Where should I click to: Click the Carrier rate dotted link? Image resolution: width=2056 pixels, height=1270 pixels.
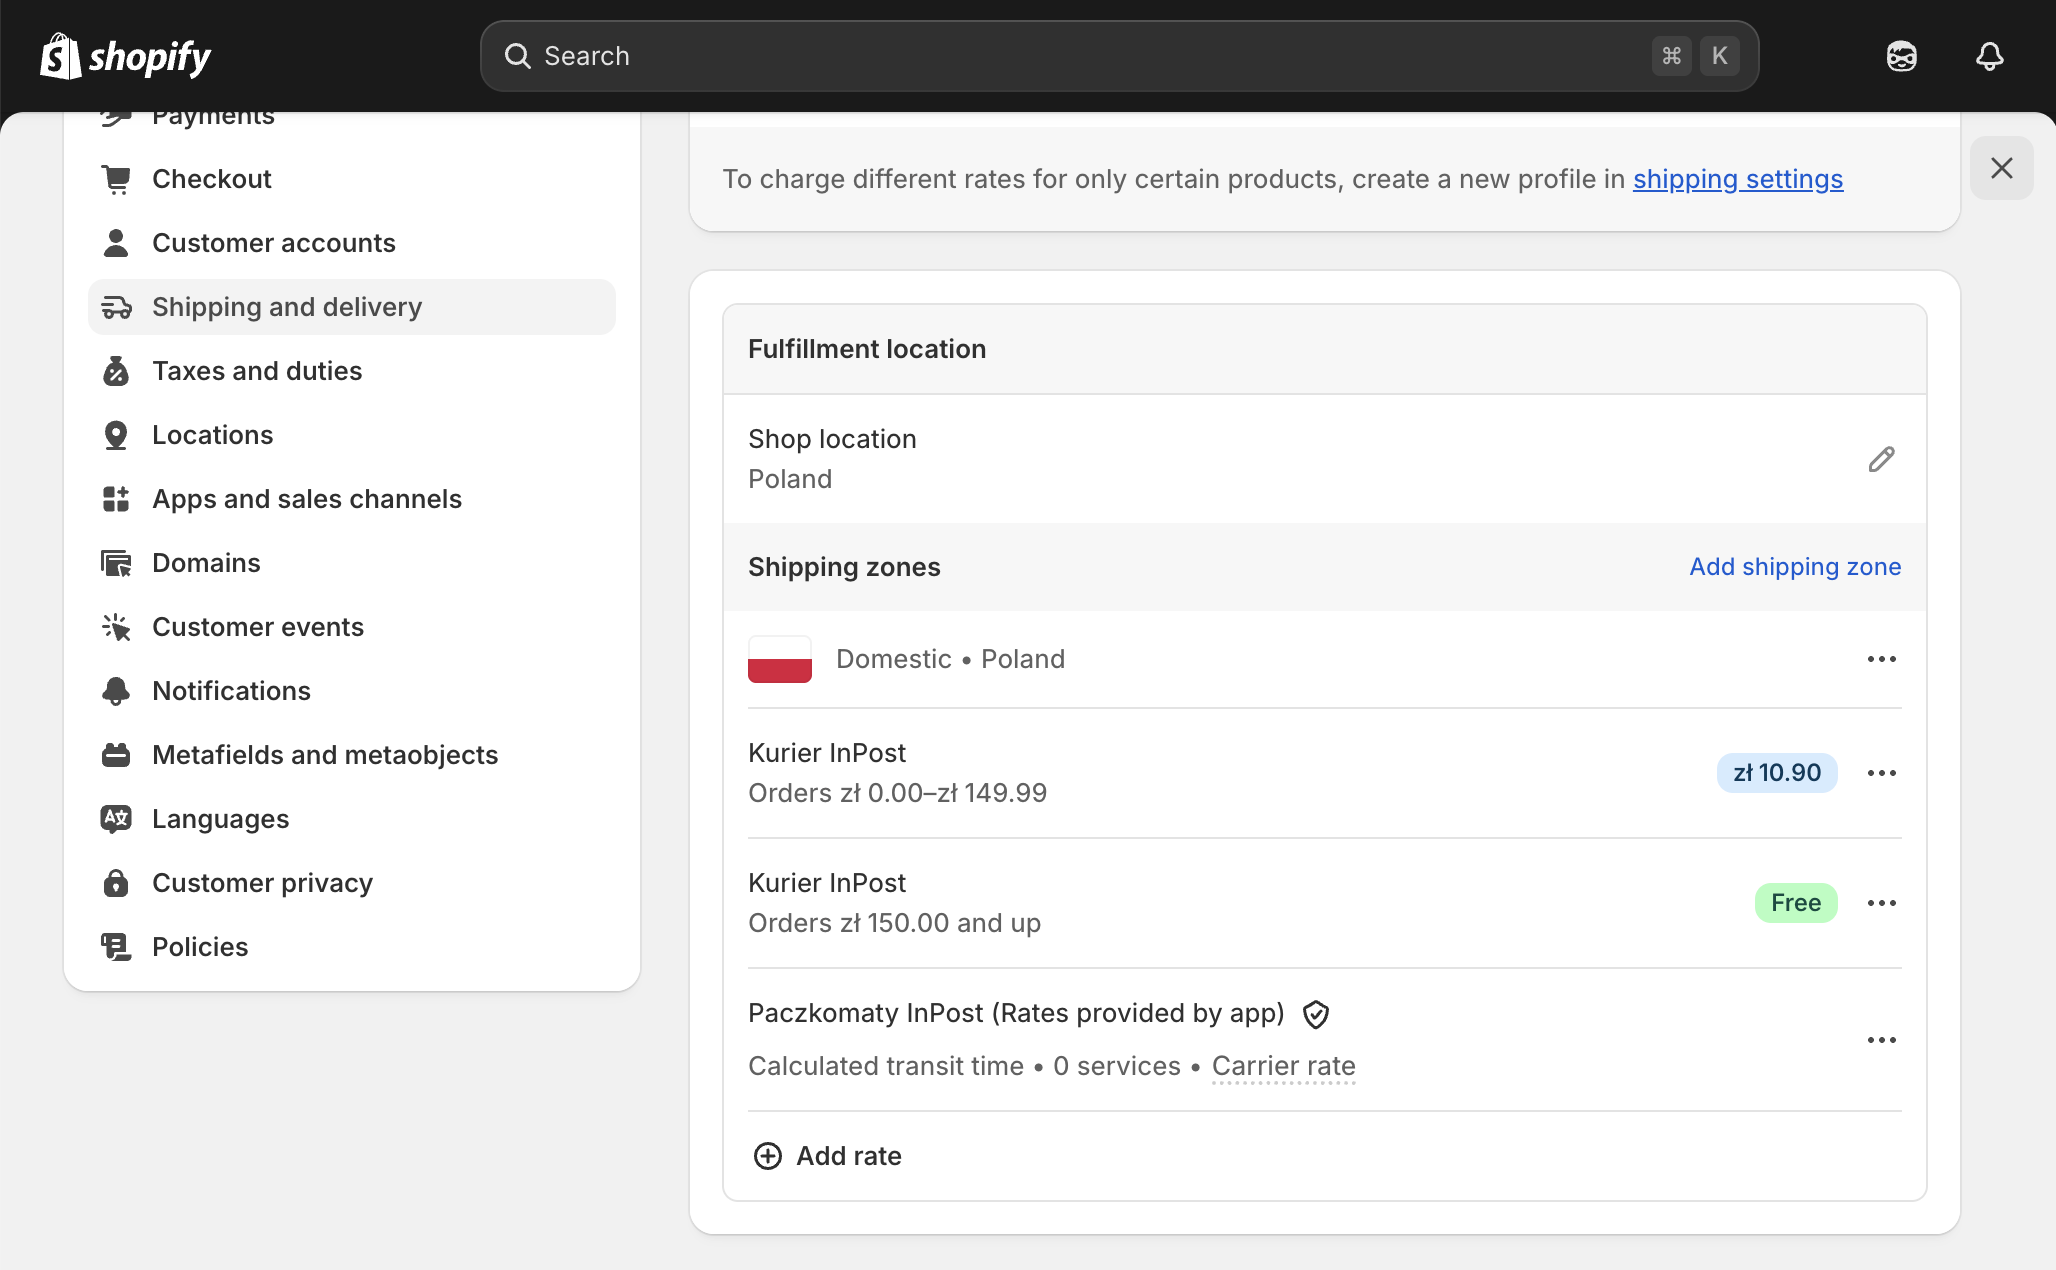[1283, 1066]
